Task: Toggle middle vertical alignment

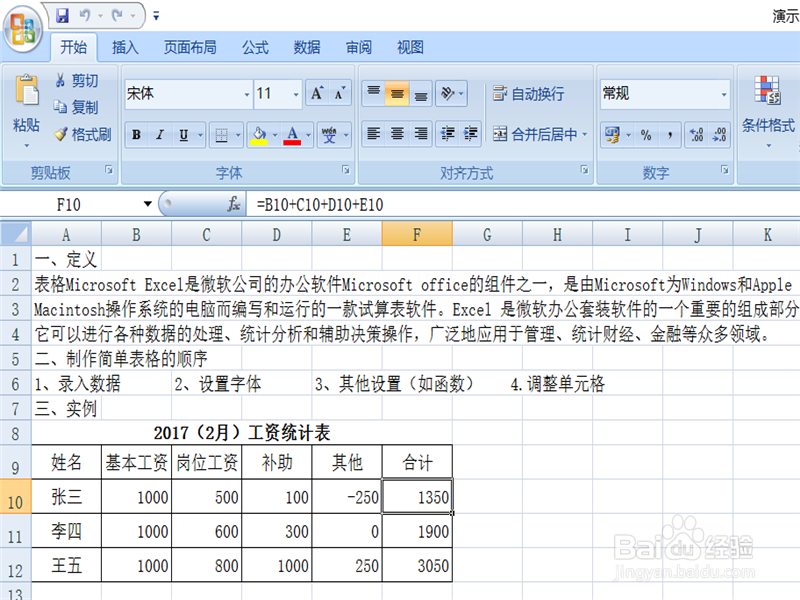Action: [x=397, y=93]
